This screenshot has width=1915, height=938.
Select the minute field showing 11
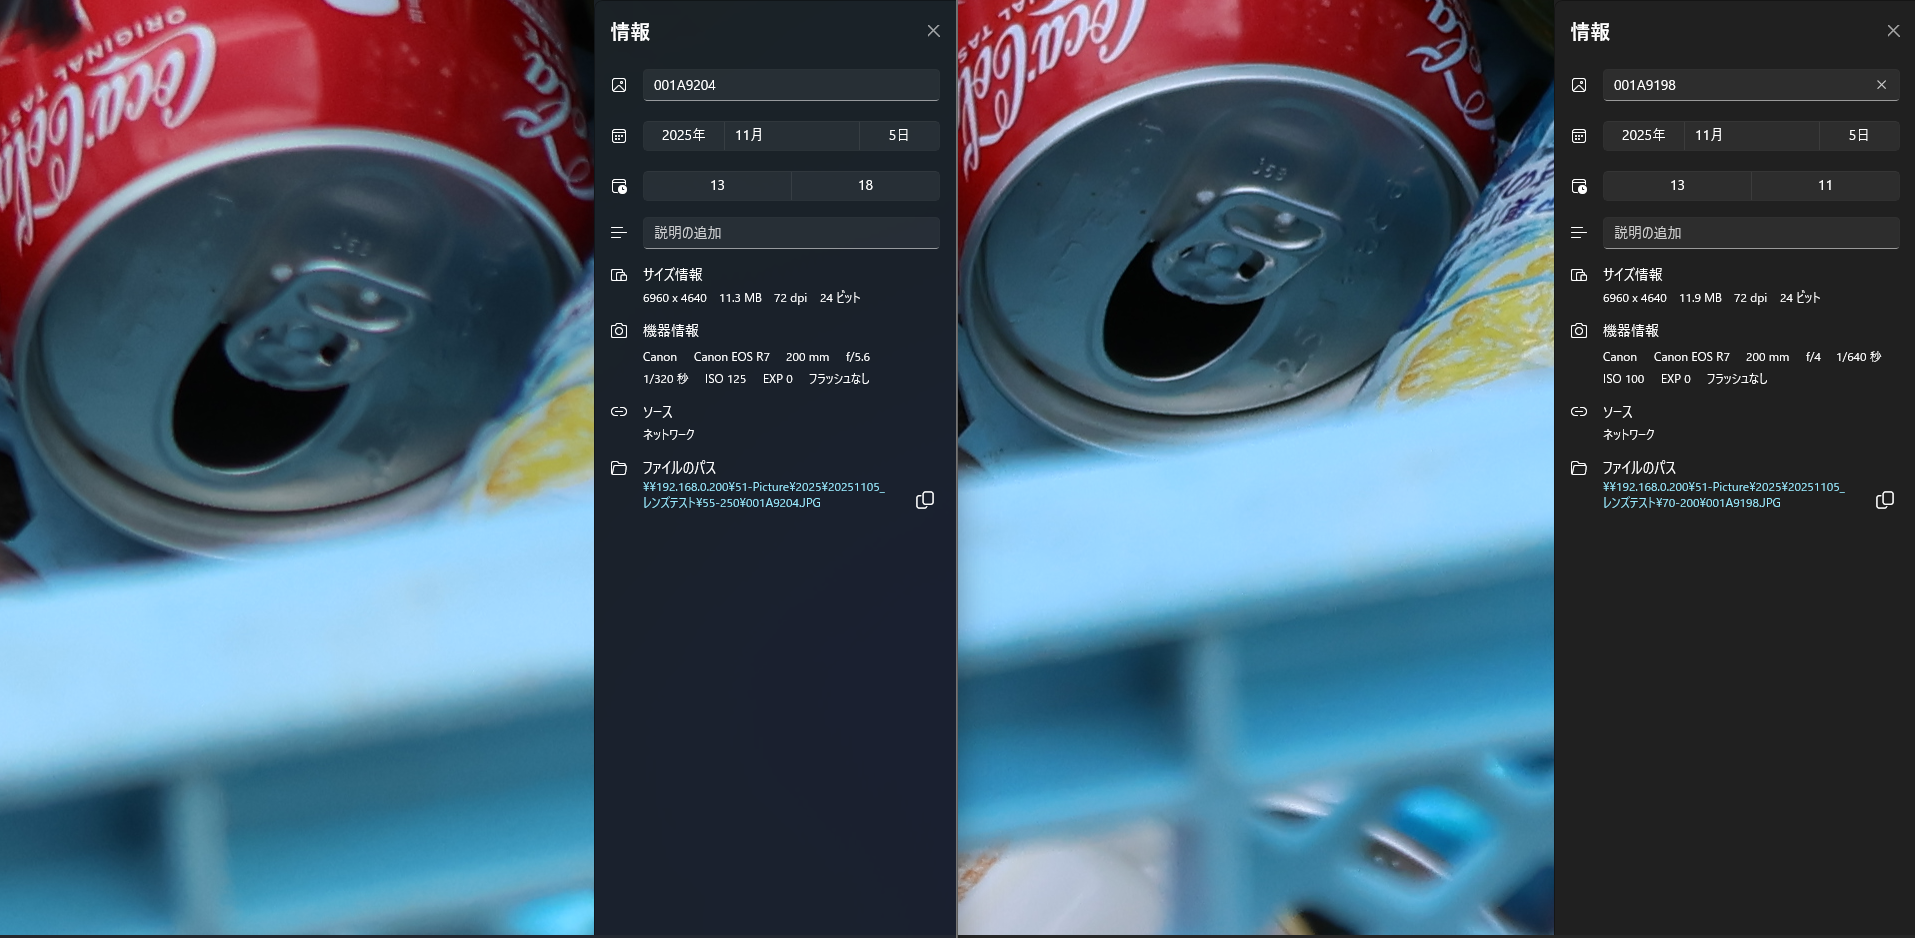tap(1825, 185)
